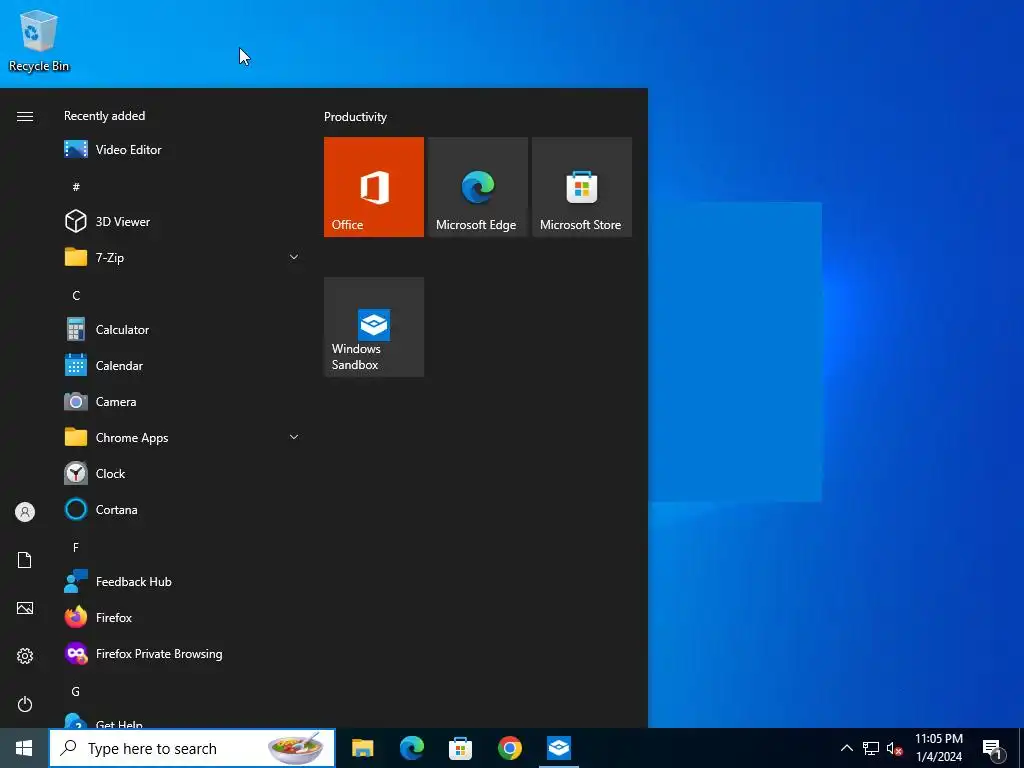Open Pictures from the Start sidebar

[25, 608]
